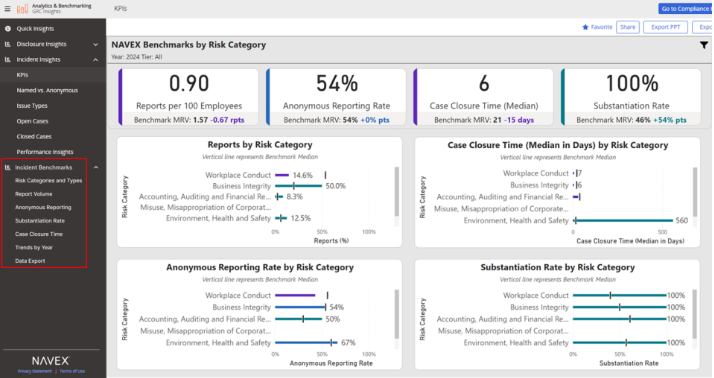Open Named vs. Anonymous page
Screen dimensions: 714x378
[47, 90]
